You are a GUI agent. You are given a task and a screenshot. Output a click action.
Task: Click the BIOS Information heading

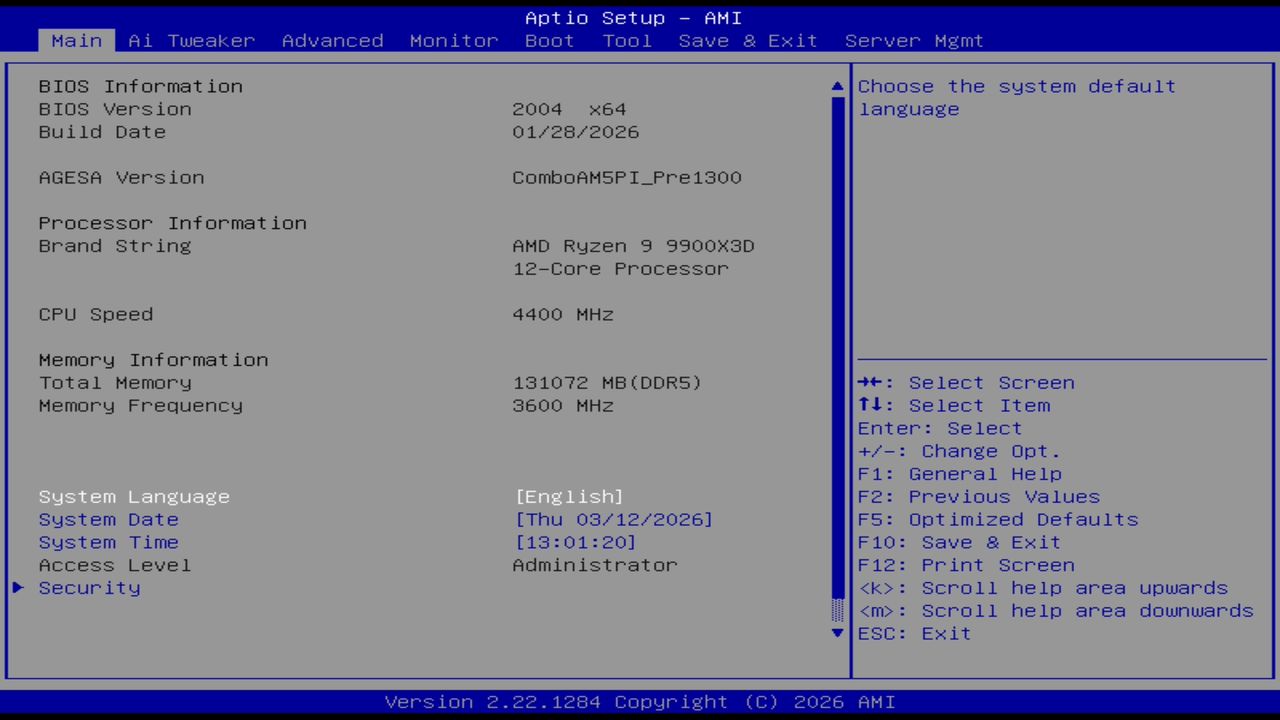point(141,87)
